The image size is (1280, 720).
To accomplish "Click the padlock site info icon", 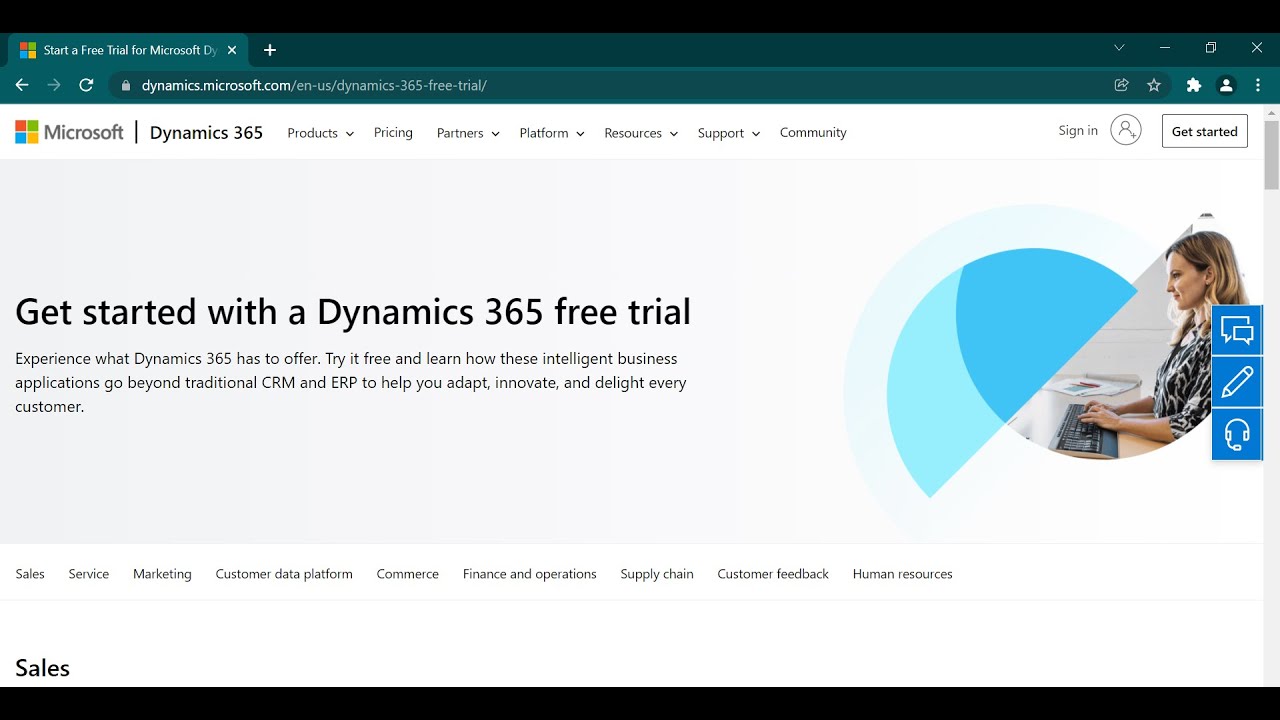I will (126, 86).
